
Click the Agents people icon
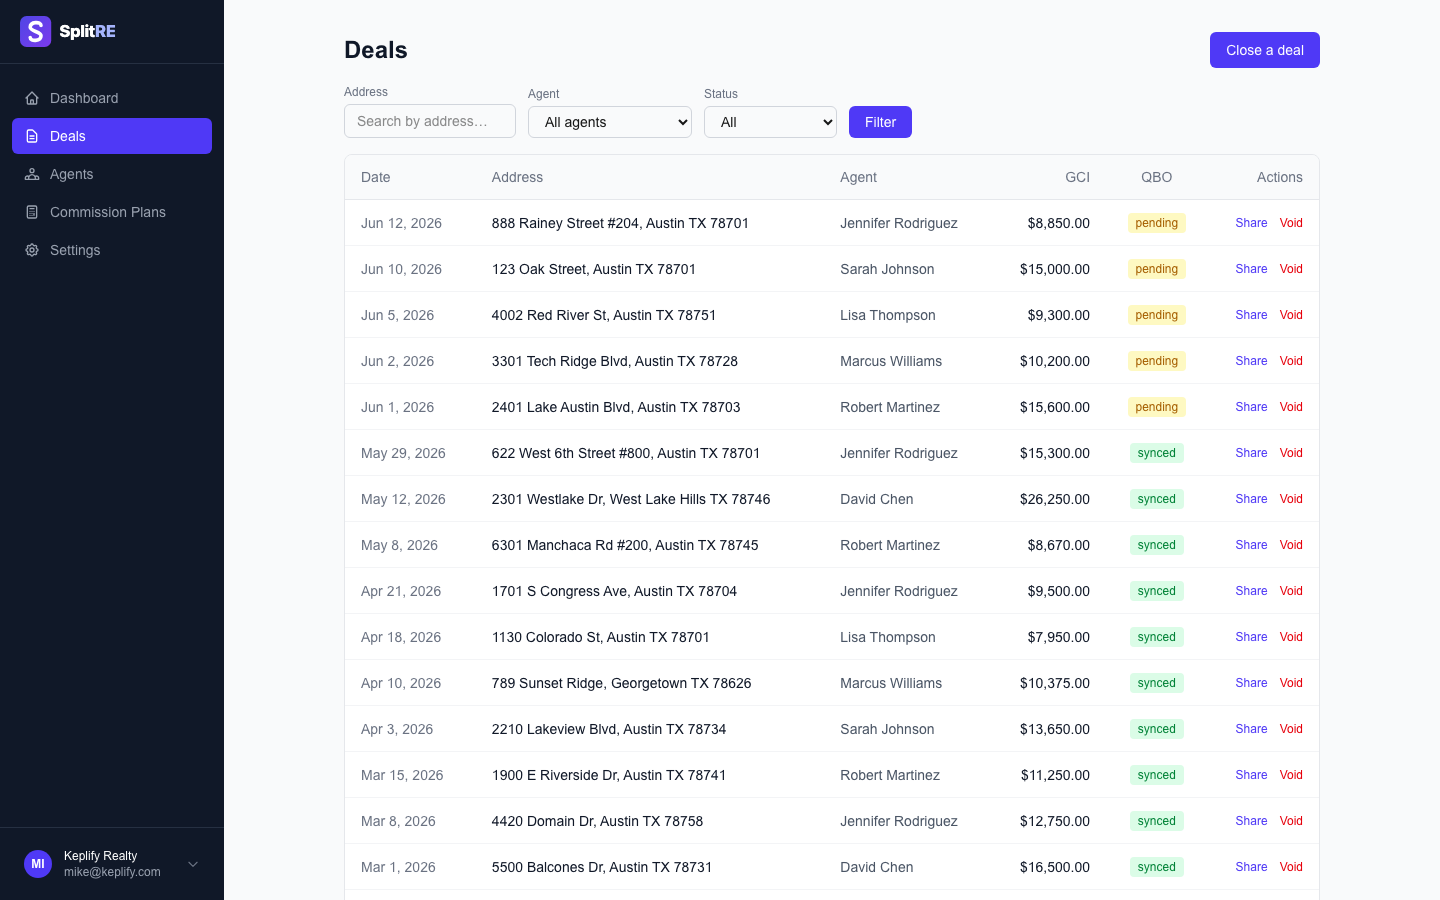[32, 174]
